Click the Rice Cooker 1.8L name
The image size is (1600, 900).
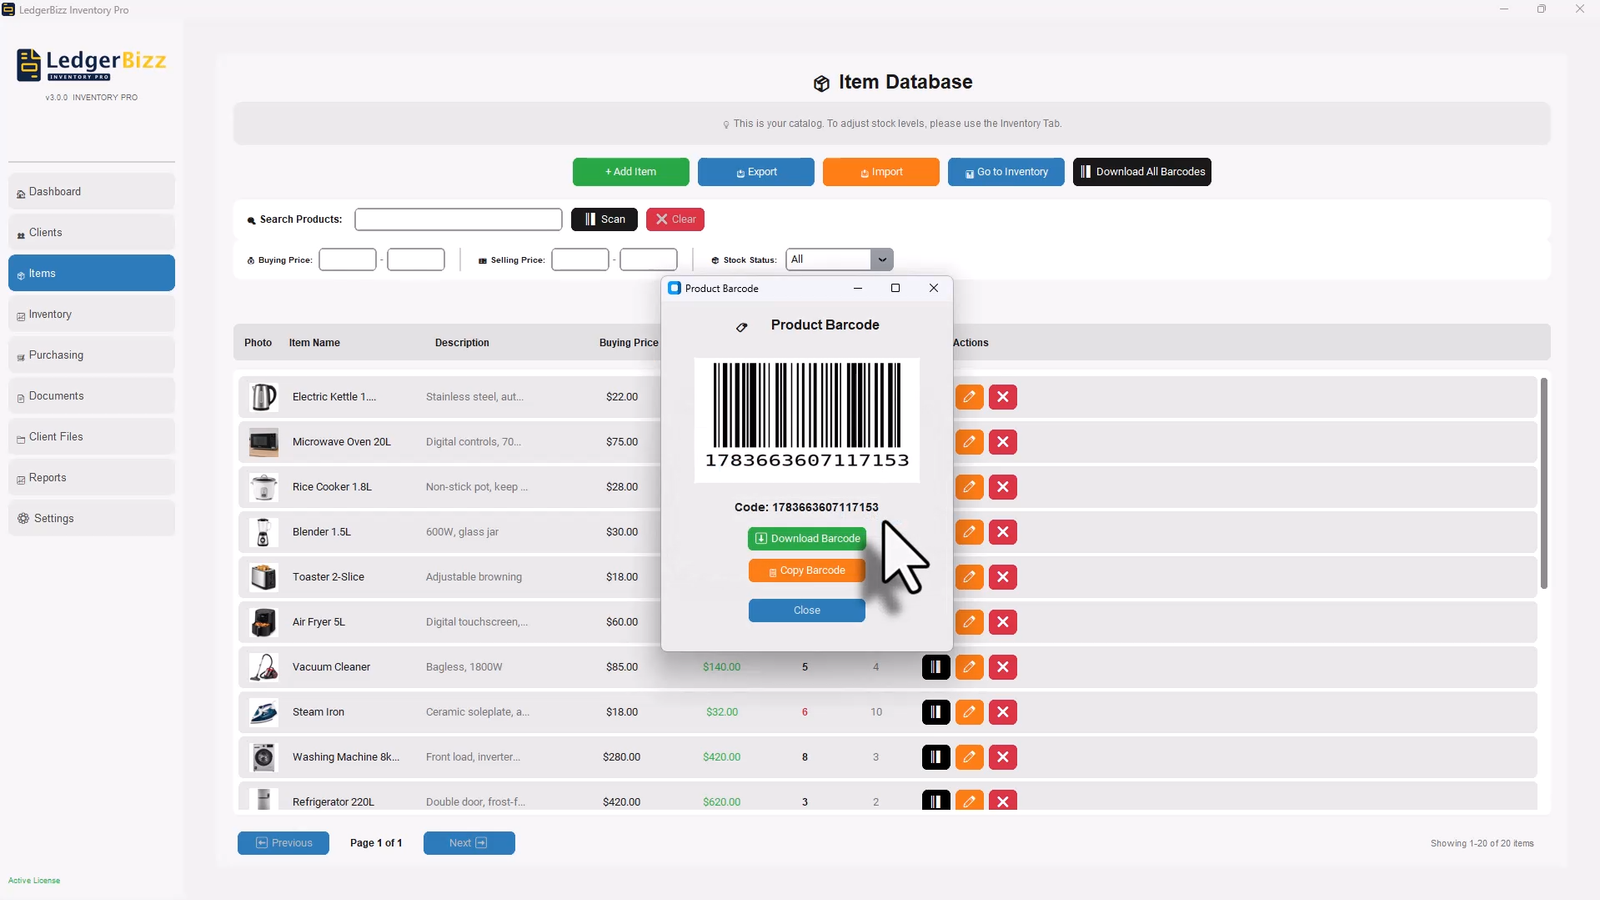[332, 487]
